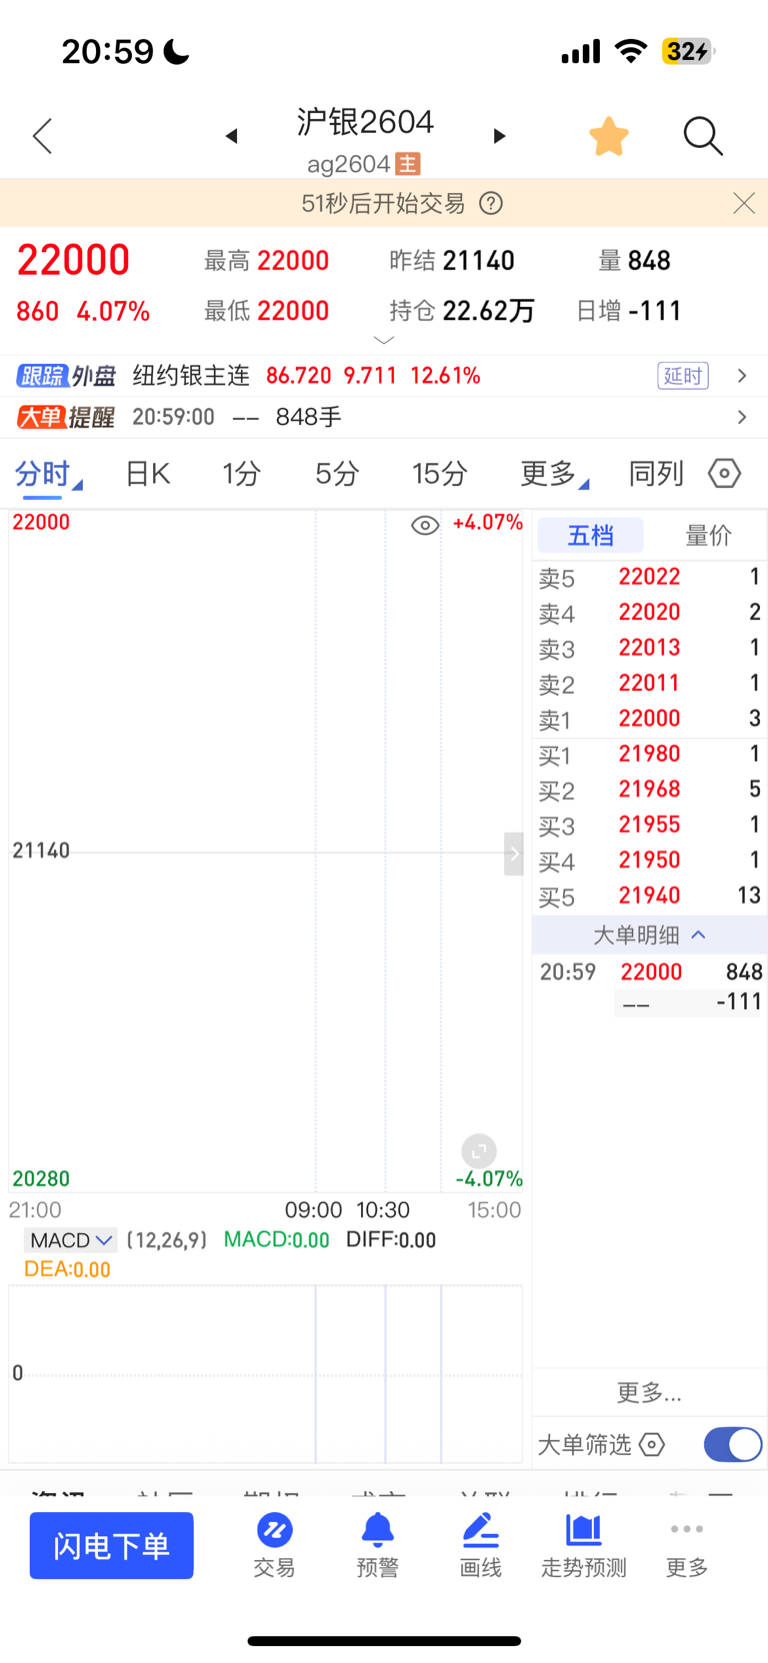Toggle the favorite star icon

pyautogui.click(x=608, y=136)
